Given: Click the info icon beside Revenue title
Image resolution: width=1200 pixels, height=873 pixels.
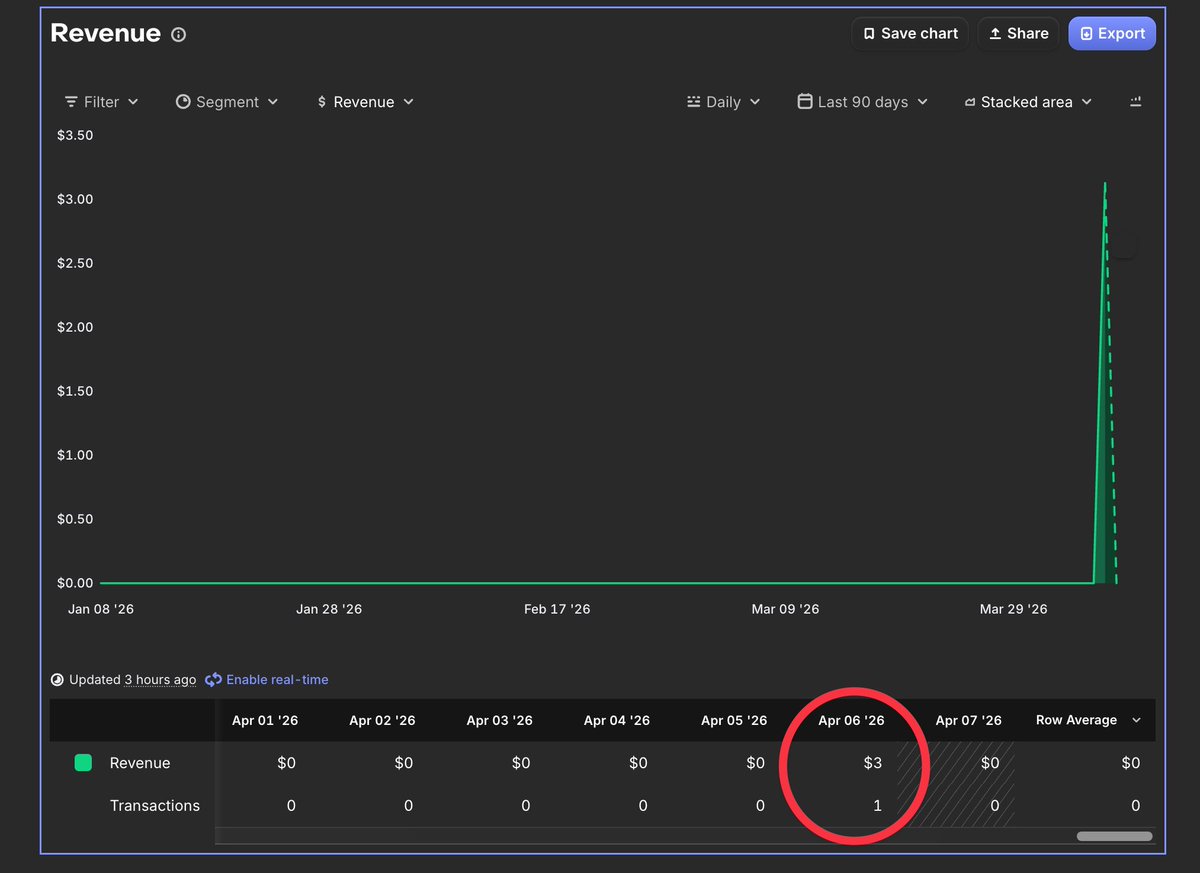Looking at the screenshot, I should tap(179, 34).
